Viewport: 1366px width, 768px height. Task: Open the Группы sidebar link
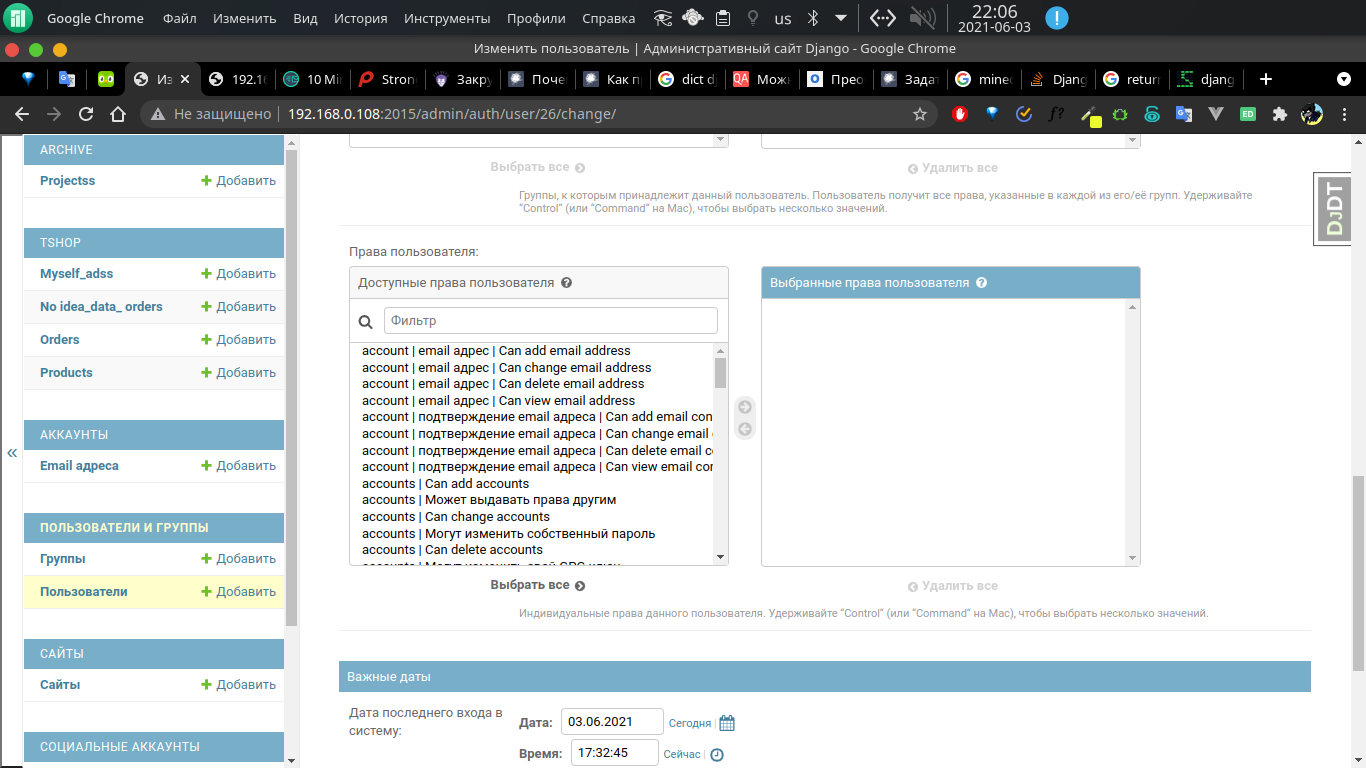(x=63, y=559)
